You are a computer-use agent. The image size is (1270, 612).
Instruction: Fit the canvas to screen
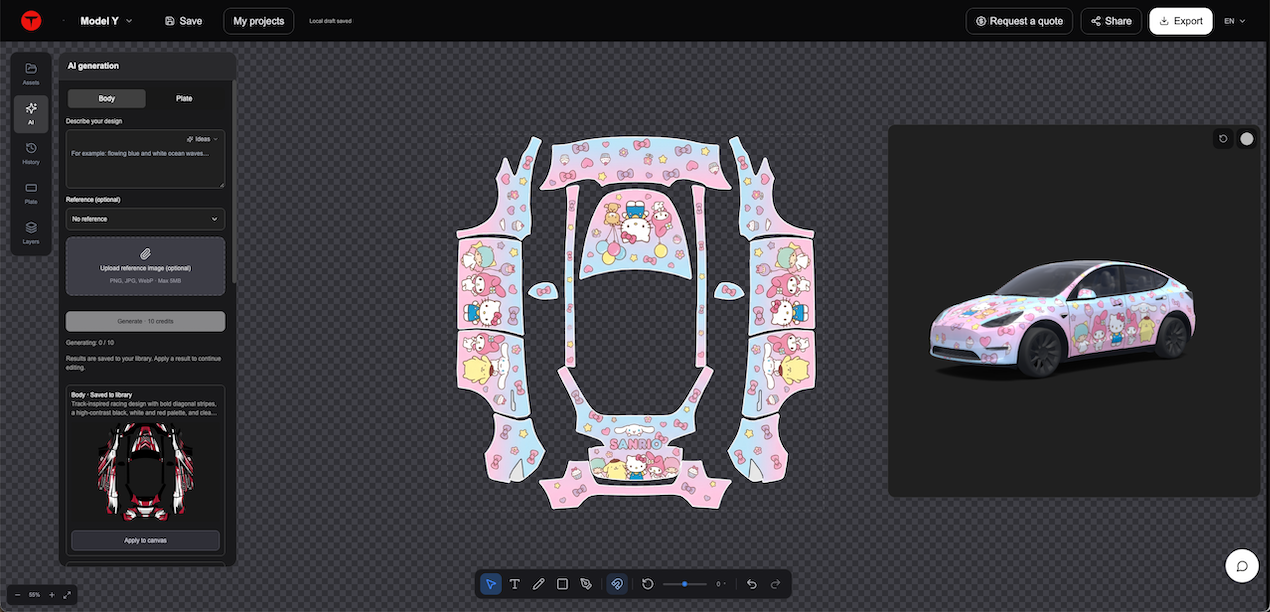point(67,595)
